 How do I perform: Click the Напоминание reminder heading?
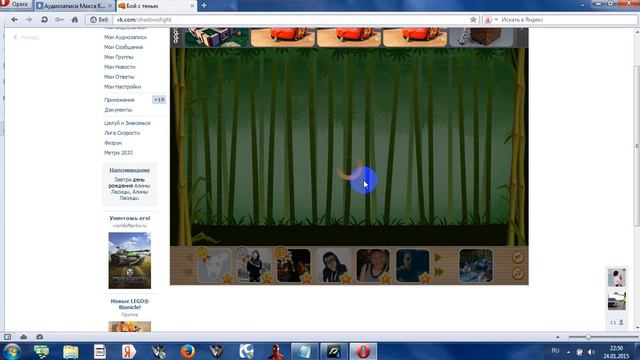[129, 170]
